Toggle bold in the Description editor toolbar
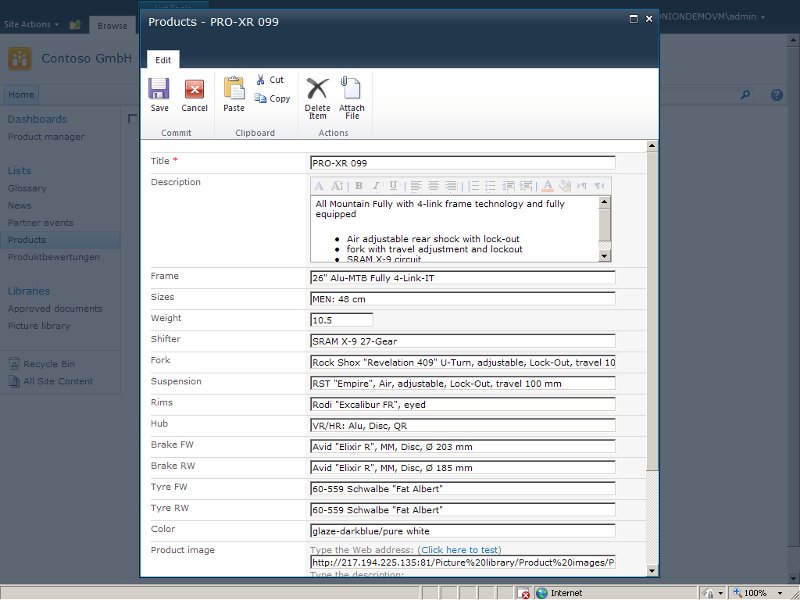The image size is (800, 600). (359, 186)
